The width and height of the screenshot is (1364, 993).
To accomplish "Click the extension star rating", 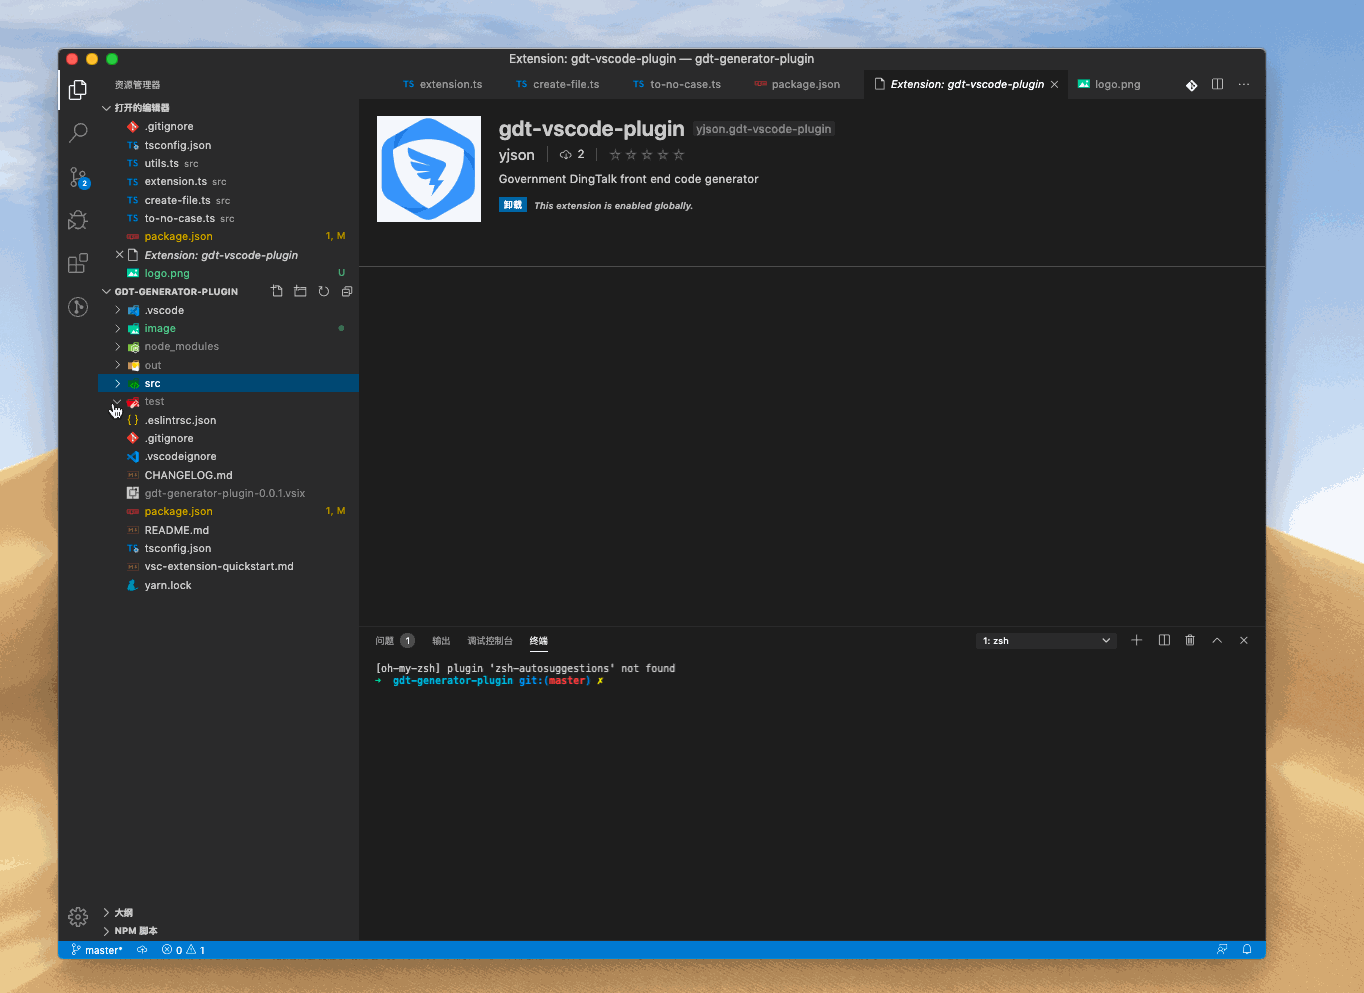I will click(x=647, y=155).
